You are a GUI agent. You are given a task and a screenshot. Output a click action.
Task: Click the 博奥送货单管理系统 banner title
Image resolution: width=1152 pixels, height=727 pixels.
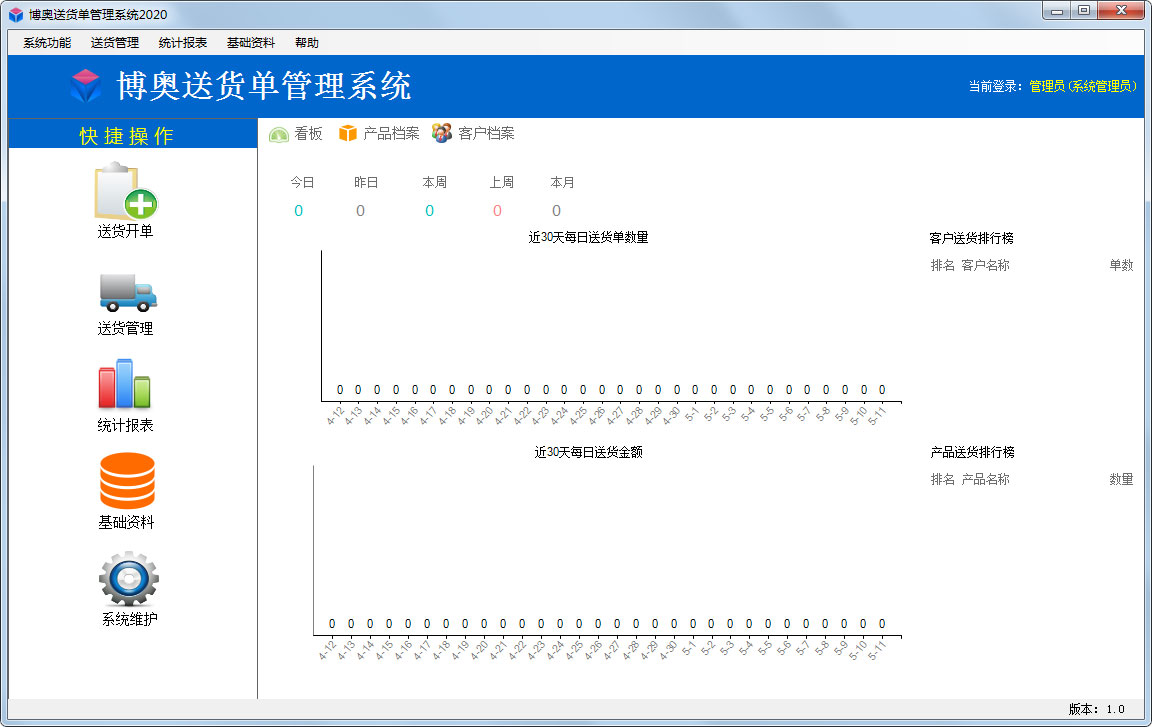point(264,86)
